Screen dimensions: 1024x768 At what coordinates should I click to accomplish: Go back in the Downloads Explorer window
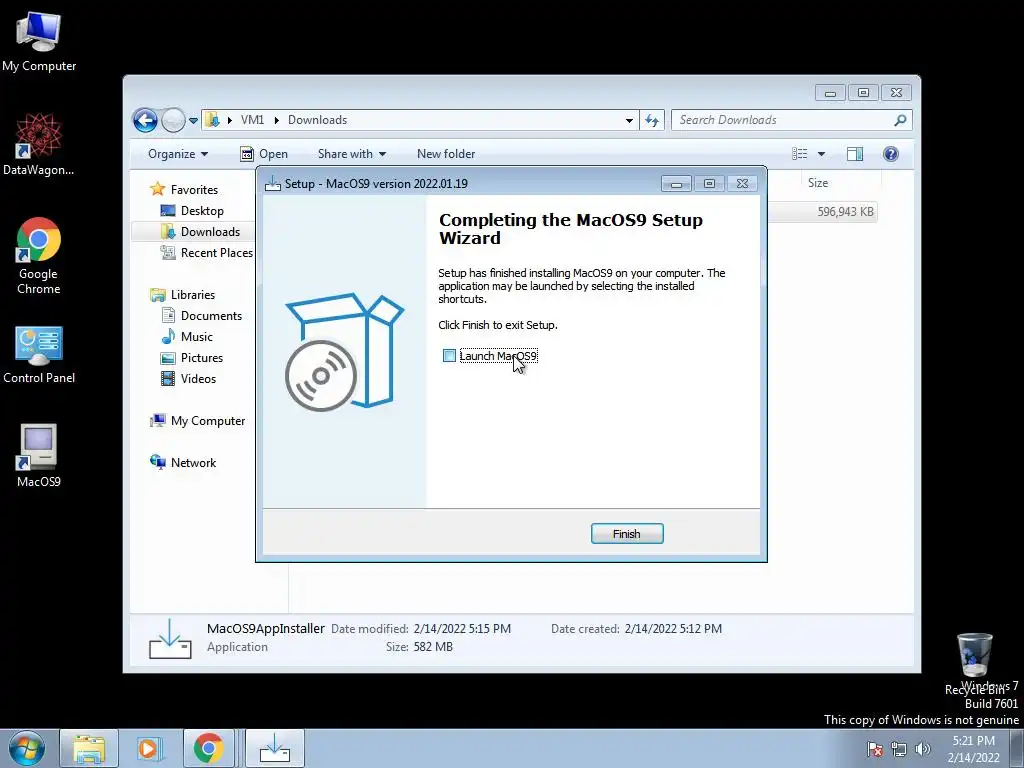[145, 120]
